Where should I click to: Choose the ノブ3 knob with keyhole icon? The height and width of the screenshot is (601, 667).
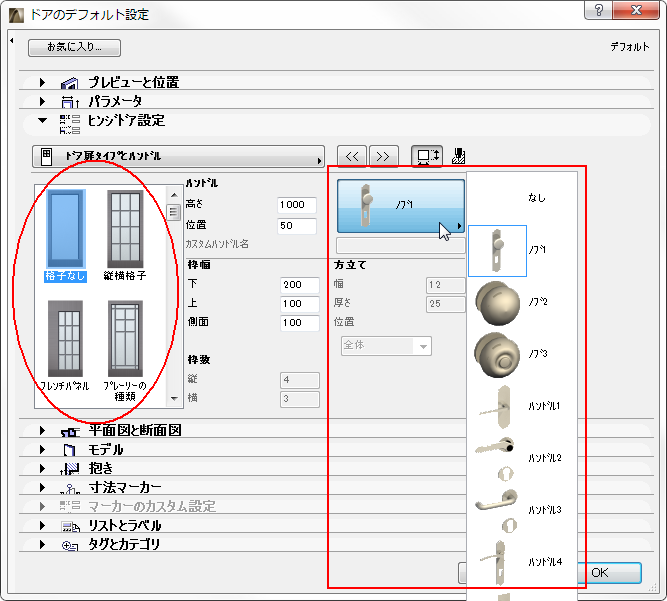497,355
